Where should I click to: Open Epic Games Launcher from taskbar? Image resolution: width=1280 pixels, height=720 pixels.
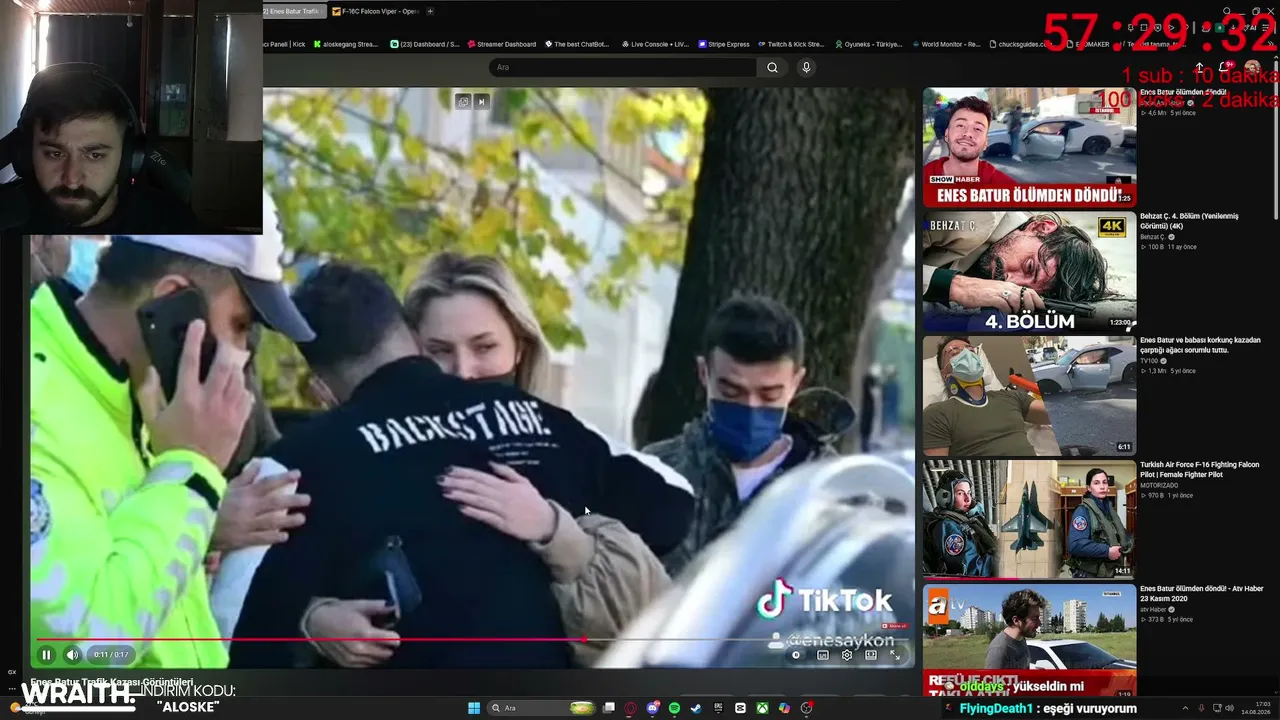click(718, 708)
